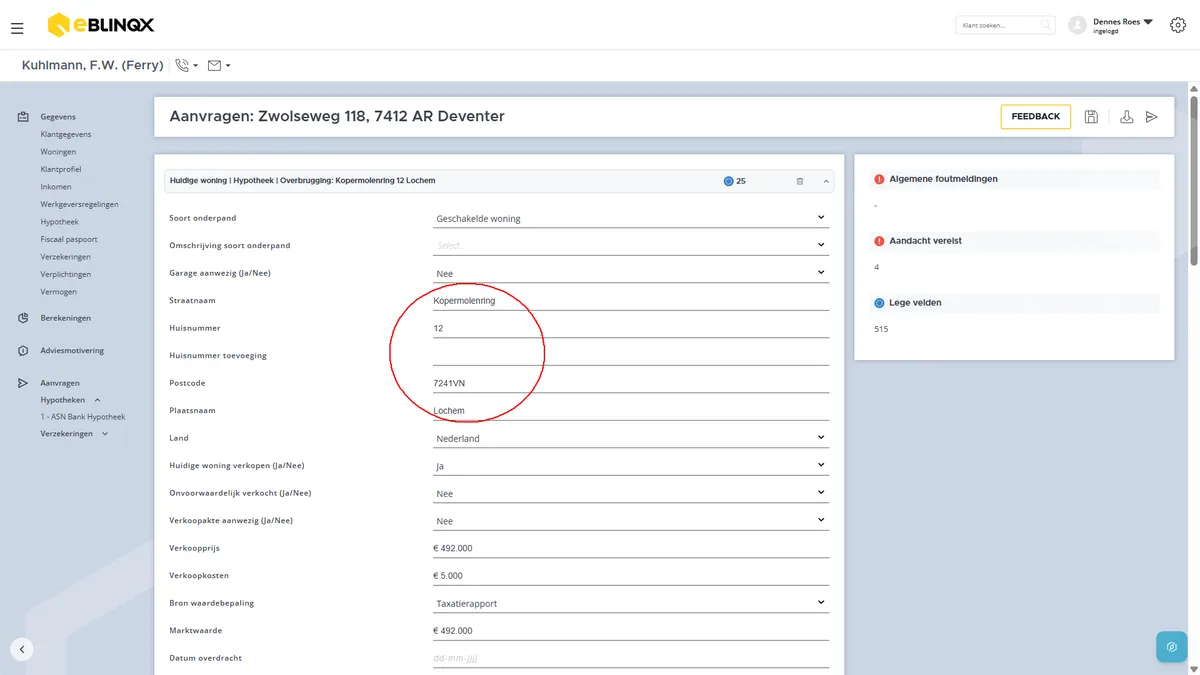This screenshot has width=1200, height=675.
Task: Click the Postcode field showing 7241VN
Action: pyautogui.click(x=631, y=383)
